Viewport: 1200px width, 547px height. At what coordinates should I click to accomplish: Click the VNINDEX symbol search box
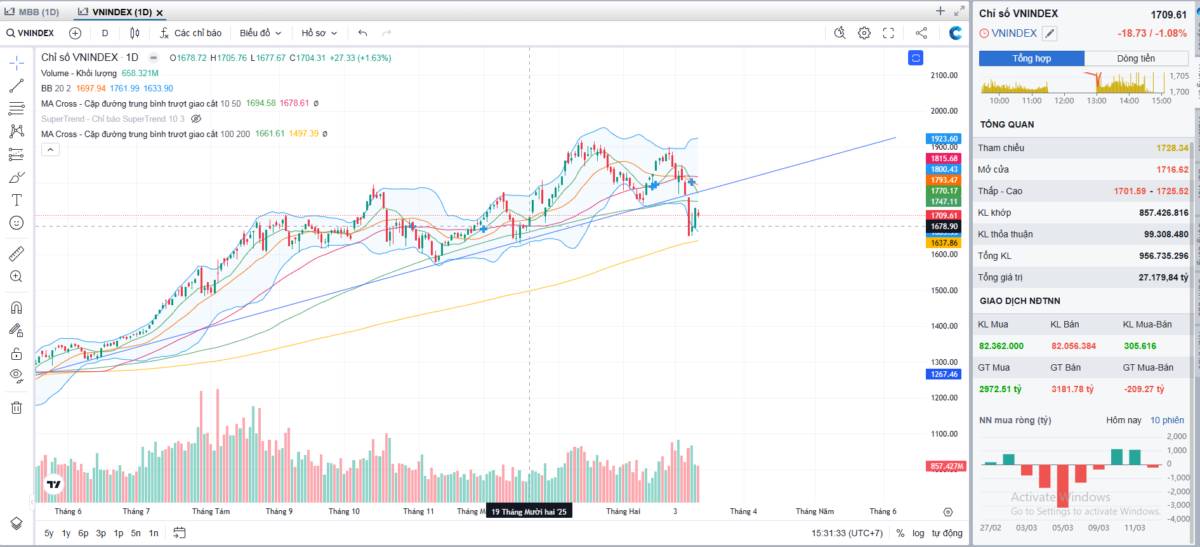(x=31, y=33)
